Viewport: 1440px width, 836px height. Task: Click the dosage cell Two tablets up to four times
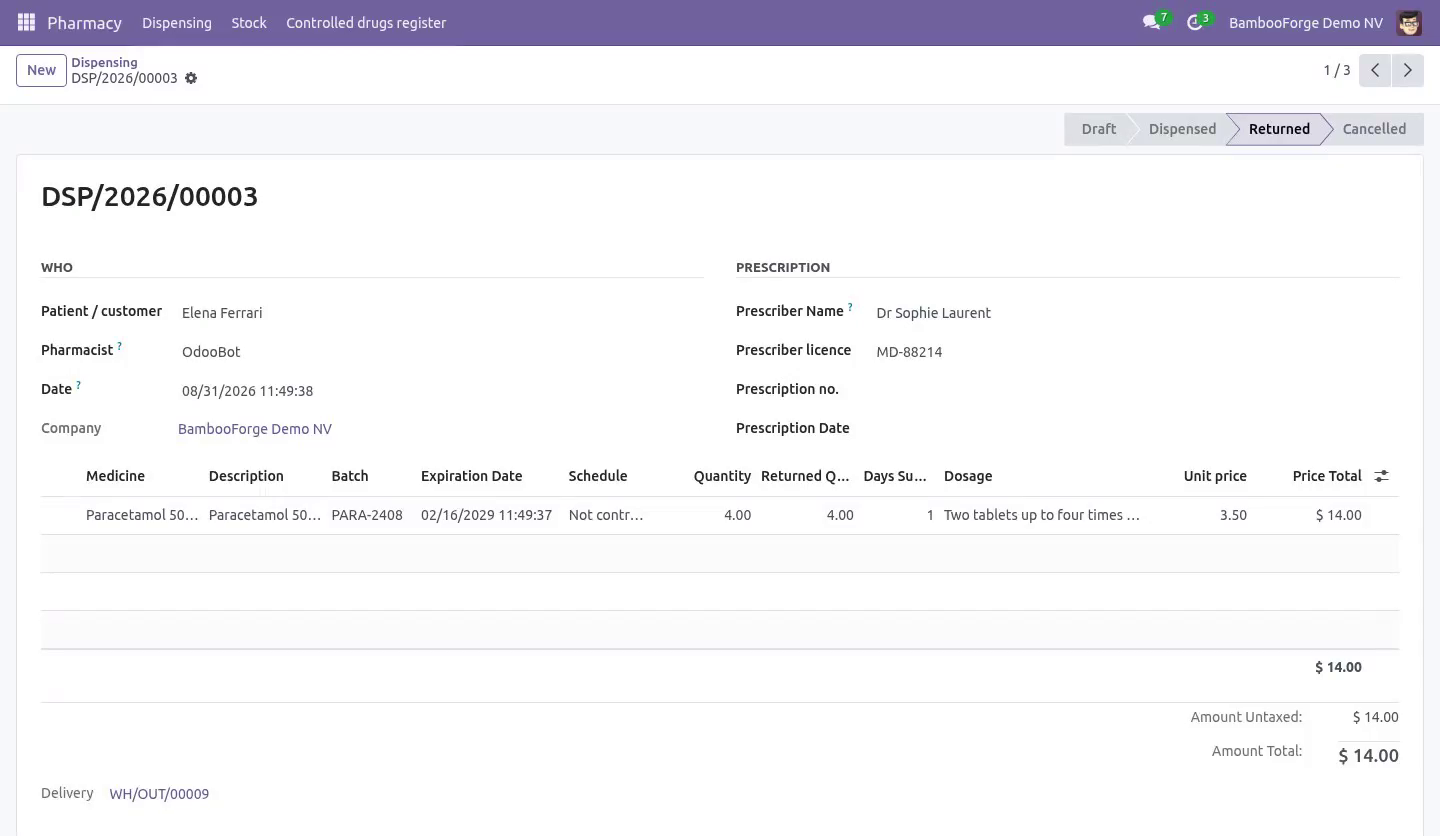[1042, 515]
